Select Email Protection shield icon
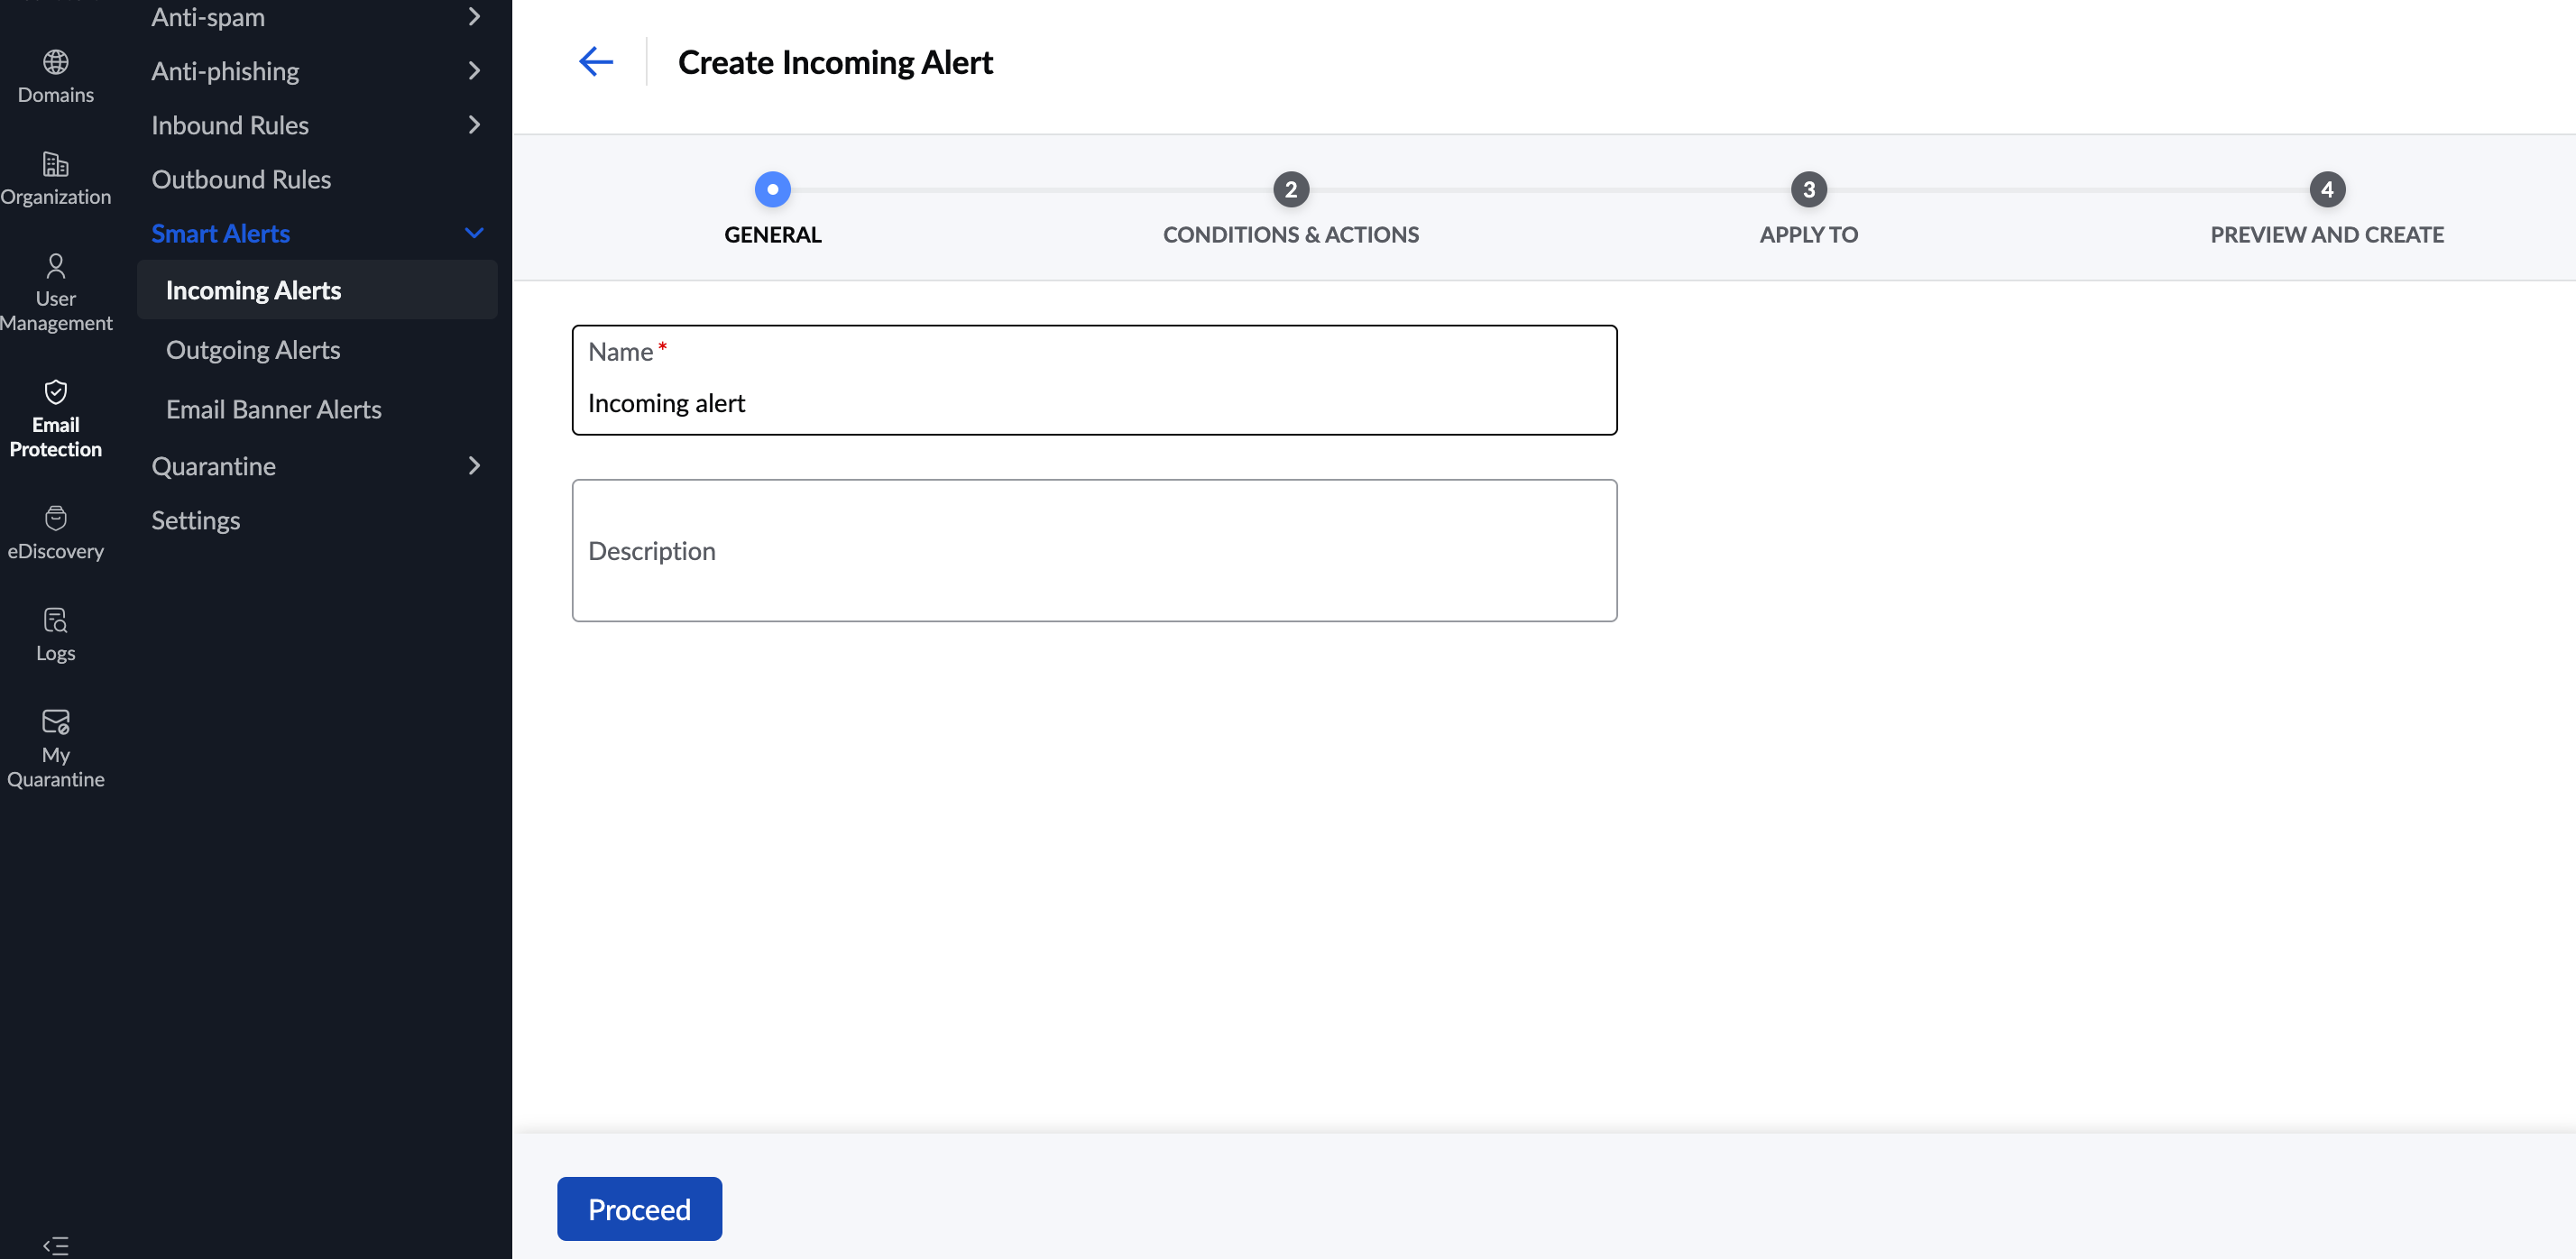The width and height of the screenshot is (2576, 1259). (56, 392)
